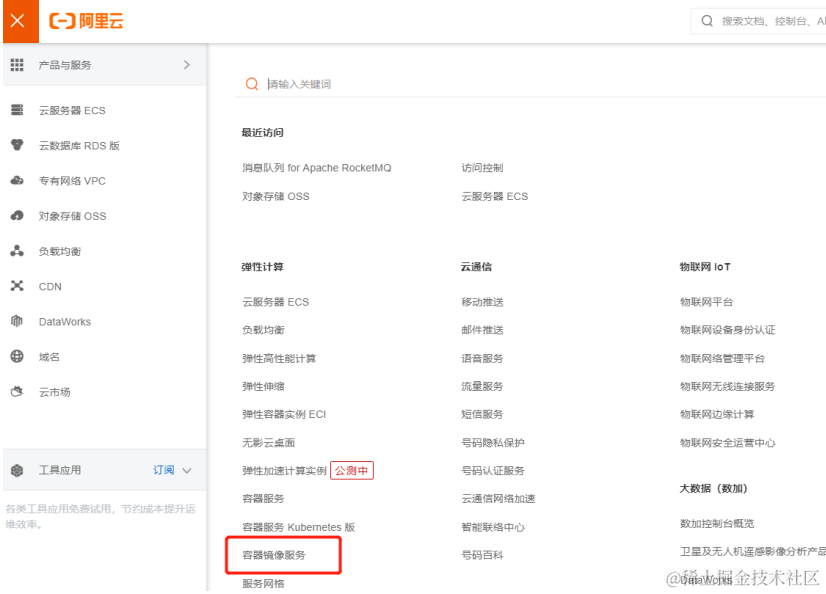
Task: Open DataWorks in sidebar
Action: pyautogui.click(x=65, y=322)
